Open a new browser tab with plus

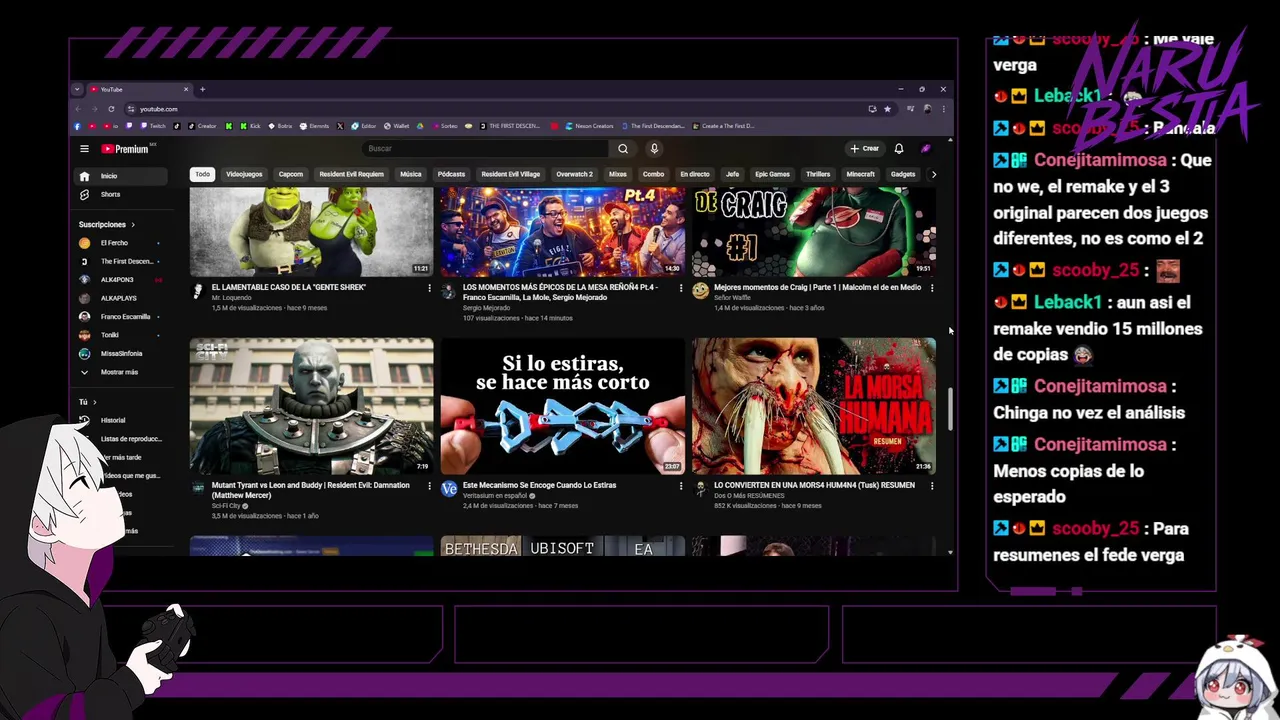[x=202, y=89]
